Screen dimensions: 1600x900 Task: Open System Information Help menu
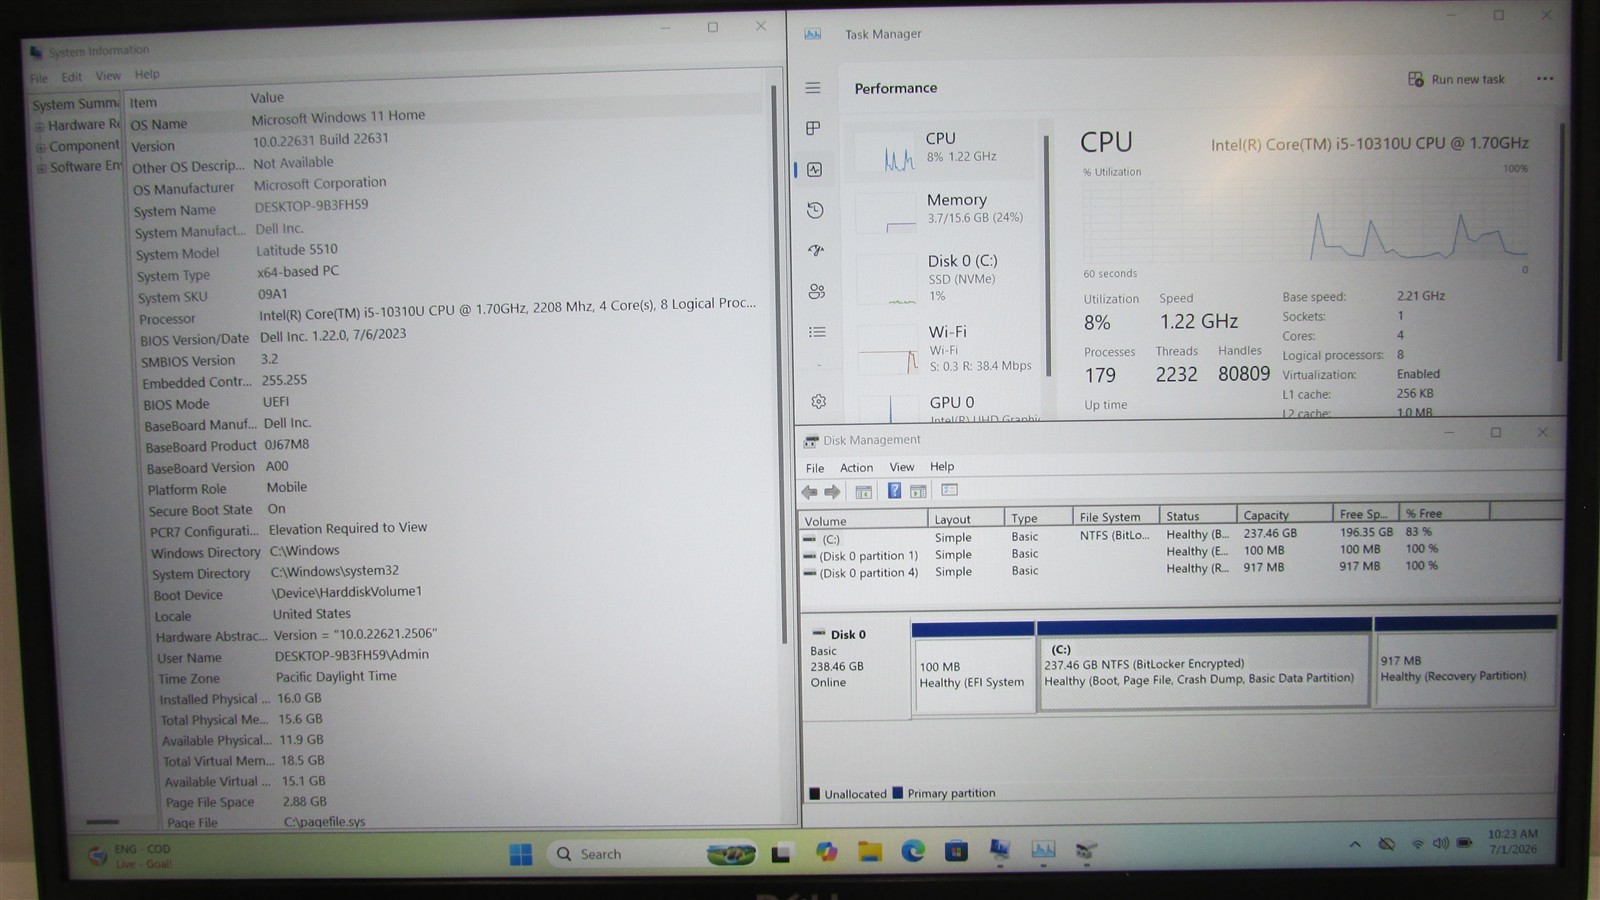pyautogui.click(x=147, y=74)
